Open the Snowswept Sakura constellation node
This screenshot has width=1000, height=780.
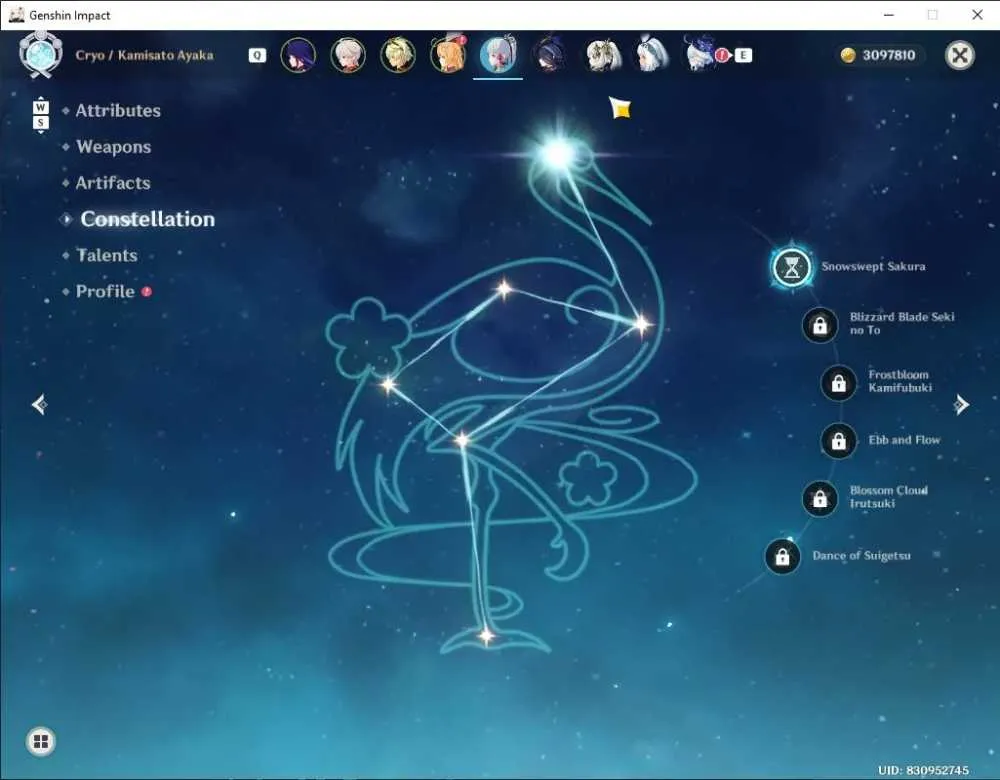click(x=791, y=267)
